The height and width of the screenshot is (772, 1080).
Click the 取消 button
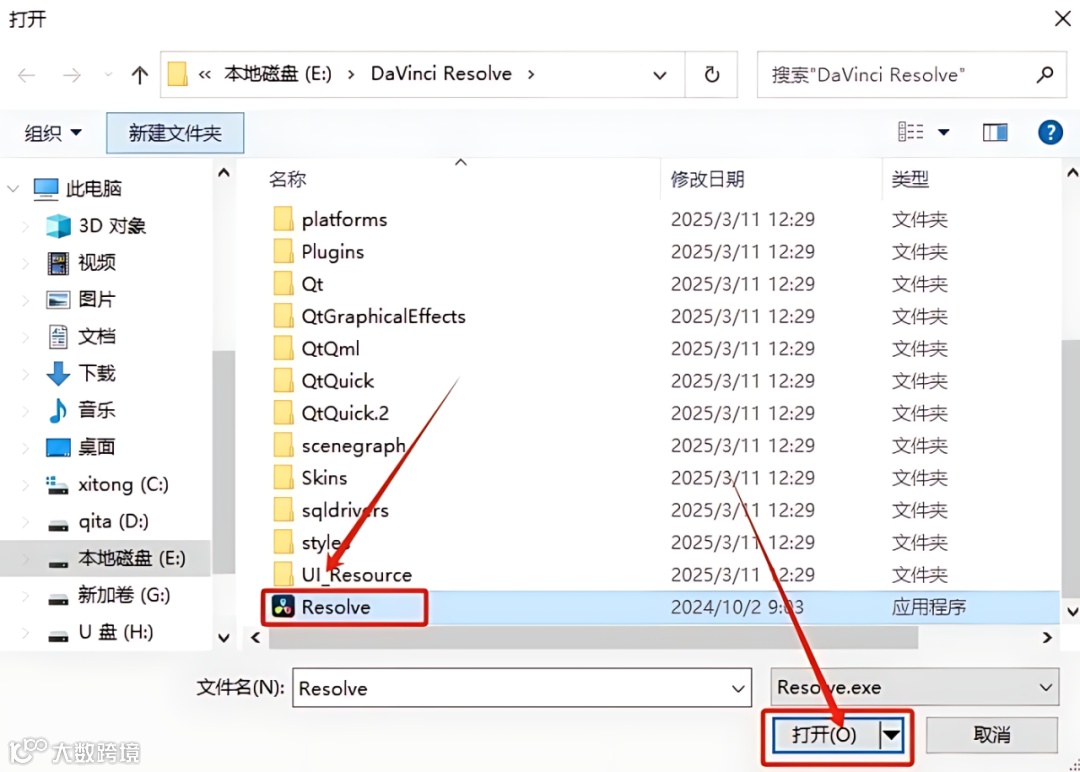coord(992,735)
